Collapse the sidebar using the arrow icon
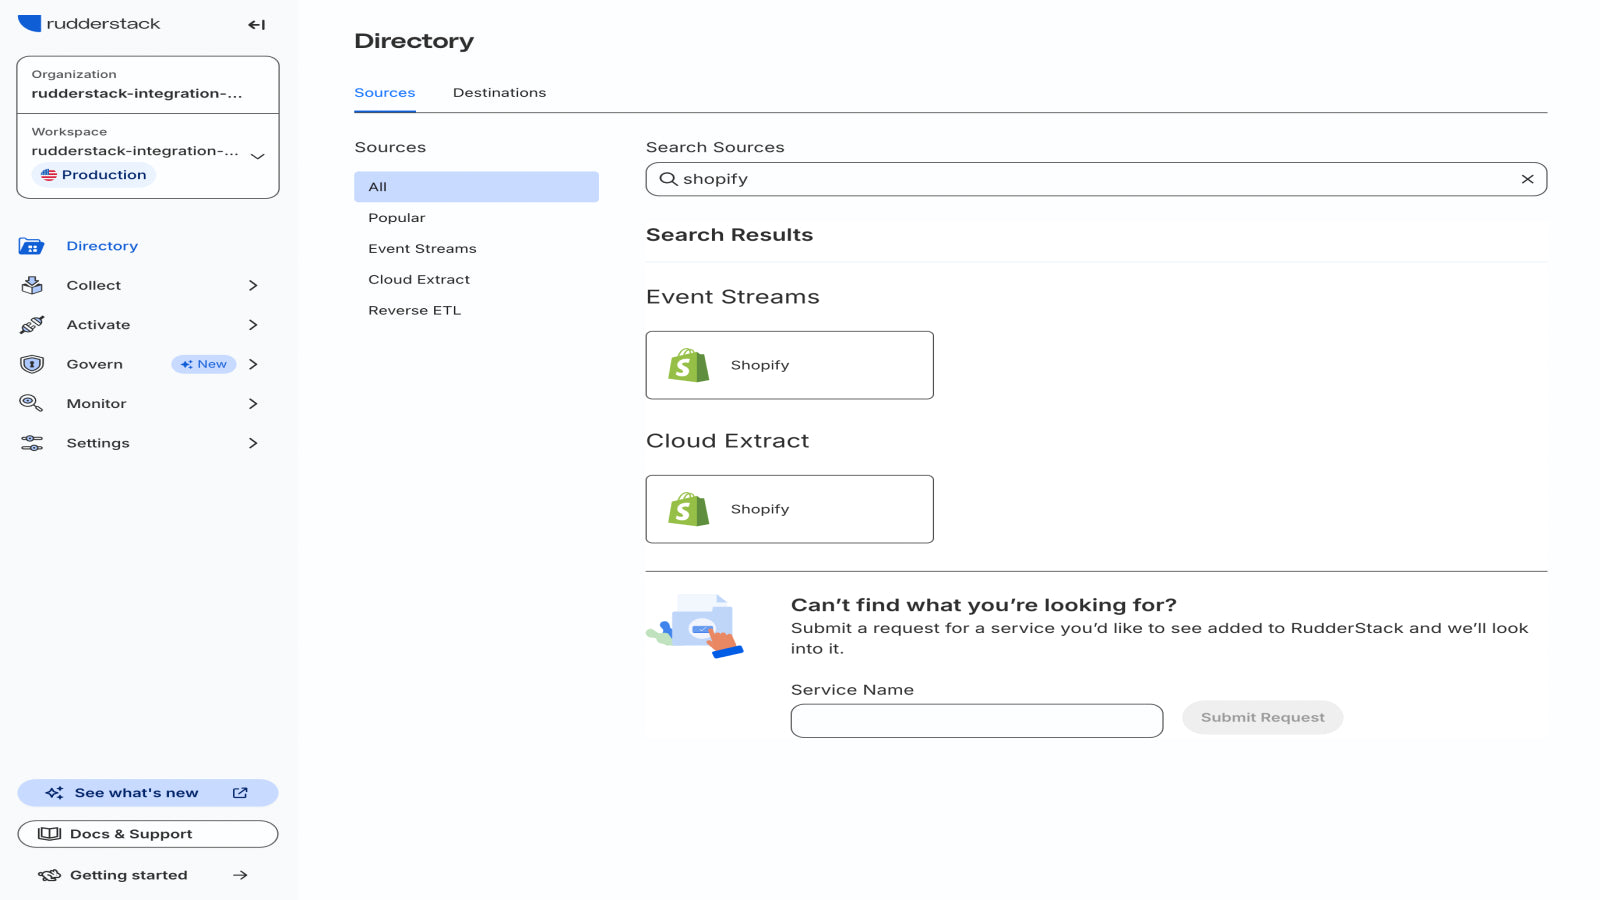The image size is (1600, 900). 256,25
